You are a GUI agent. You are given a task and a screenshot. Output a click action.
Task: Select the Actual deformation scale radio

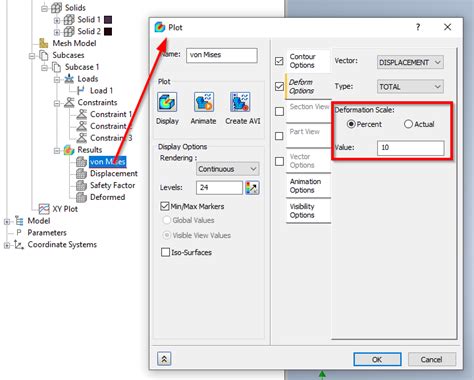408,124
